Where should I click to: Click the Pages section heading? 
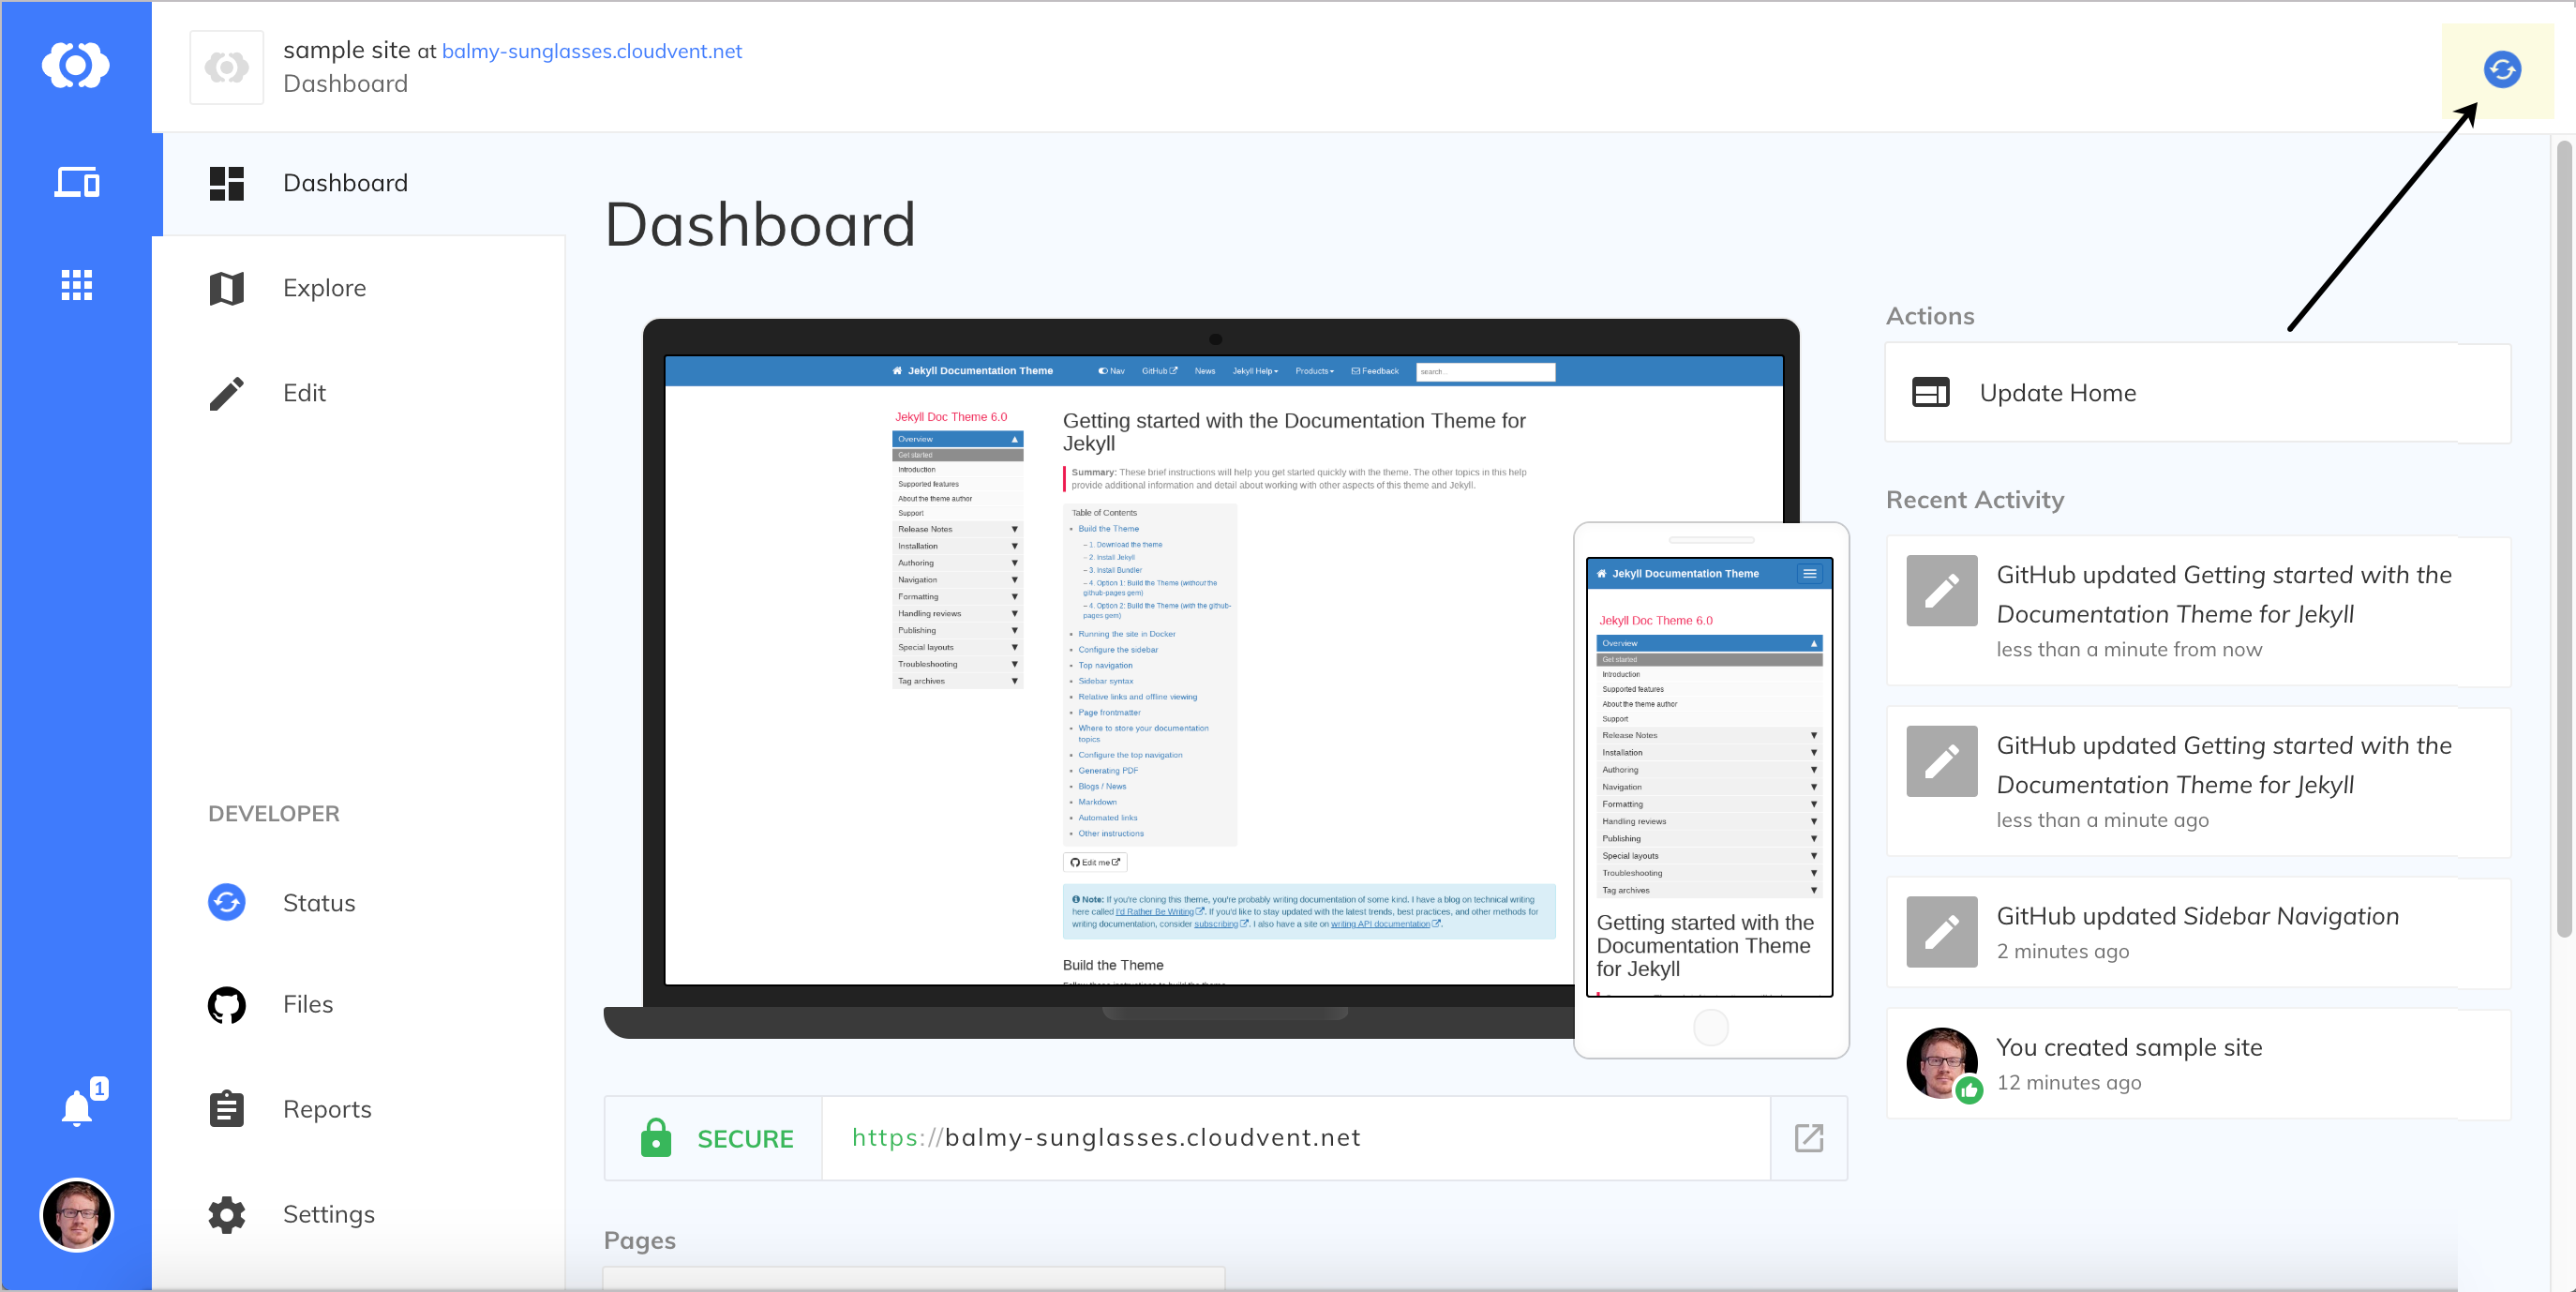(640, 1241)
